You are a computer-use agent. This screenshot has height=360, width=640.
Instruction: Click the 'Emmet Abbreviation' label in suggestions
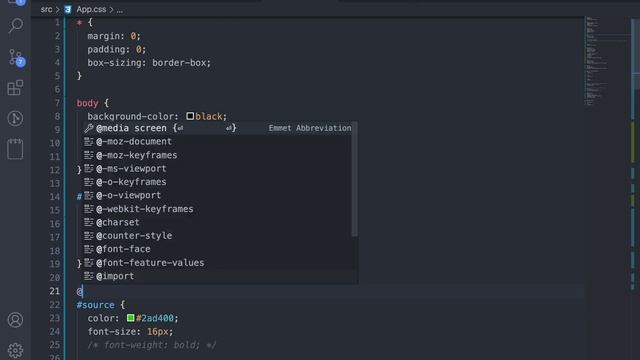click(310, 128)
